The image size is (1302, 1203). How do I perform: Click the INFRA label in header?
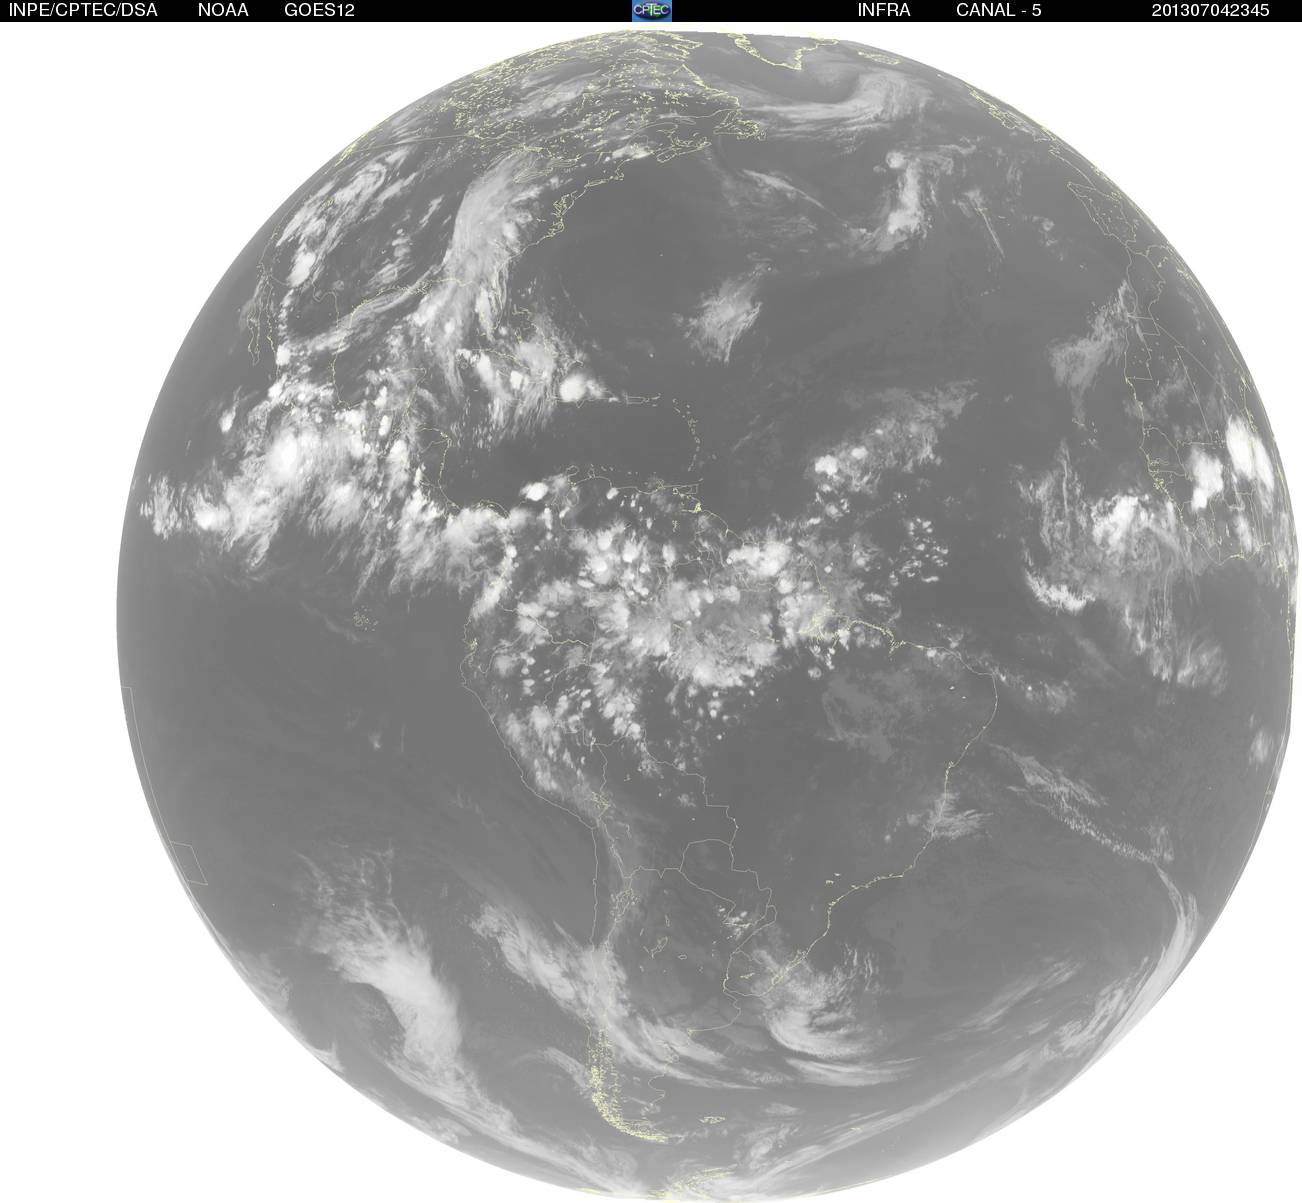884,10
